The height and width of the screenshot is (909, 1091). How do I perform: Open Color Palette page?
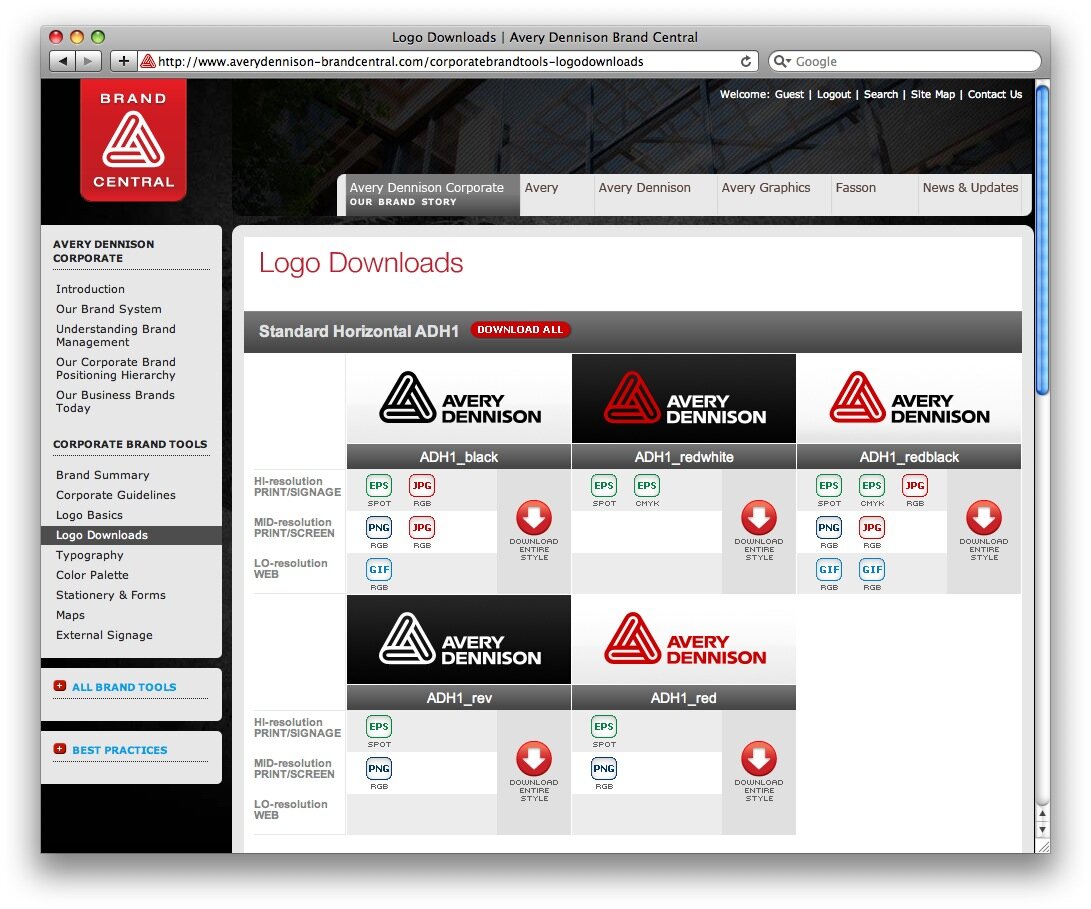(x=92, y=575)
